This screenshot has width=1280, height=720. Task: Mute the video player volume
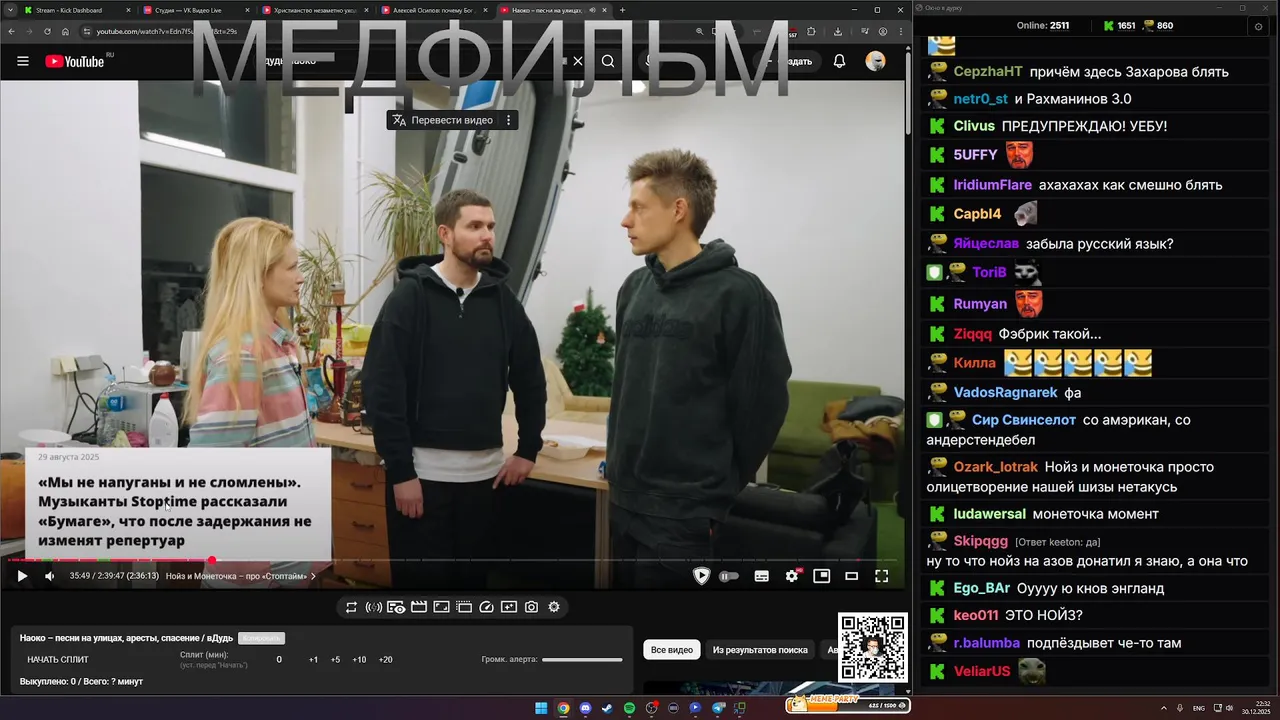50,576
